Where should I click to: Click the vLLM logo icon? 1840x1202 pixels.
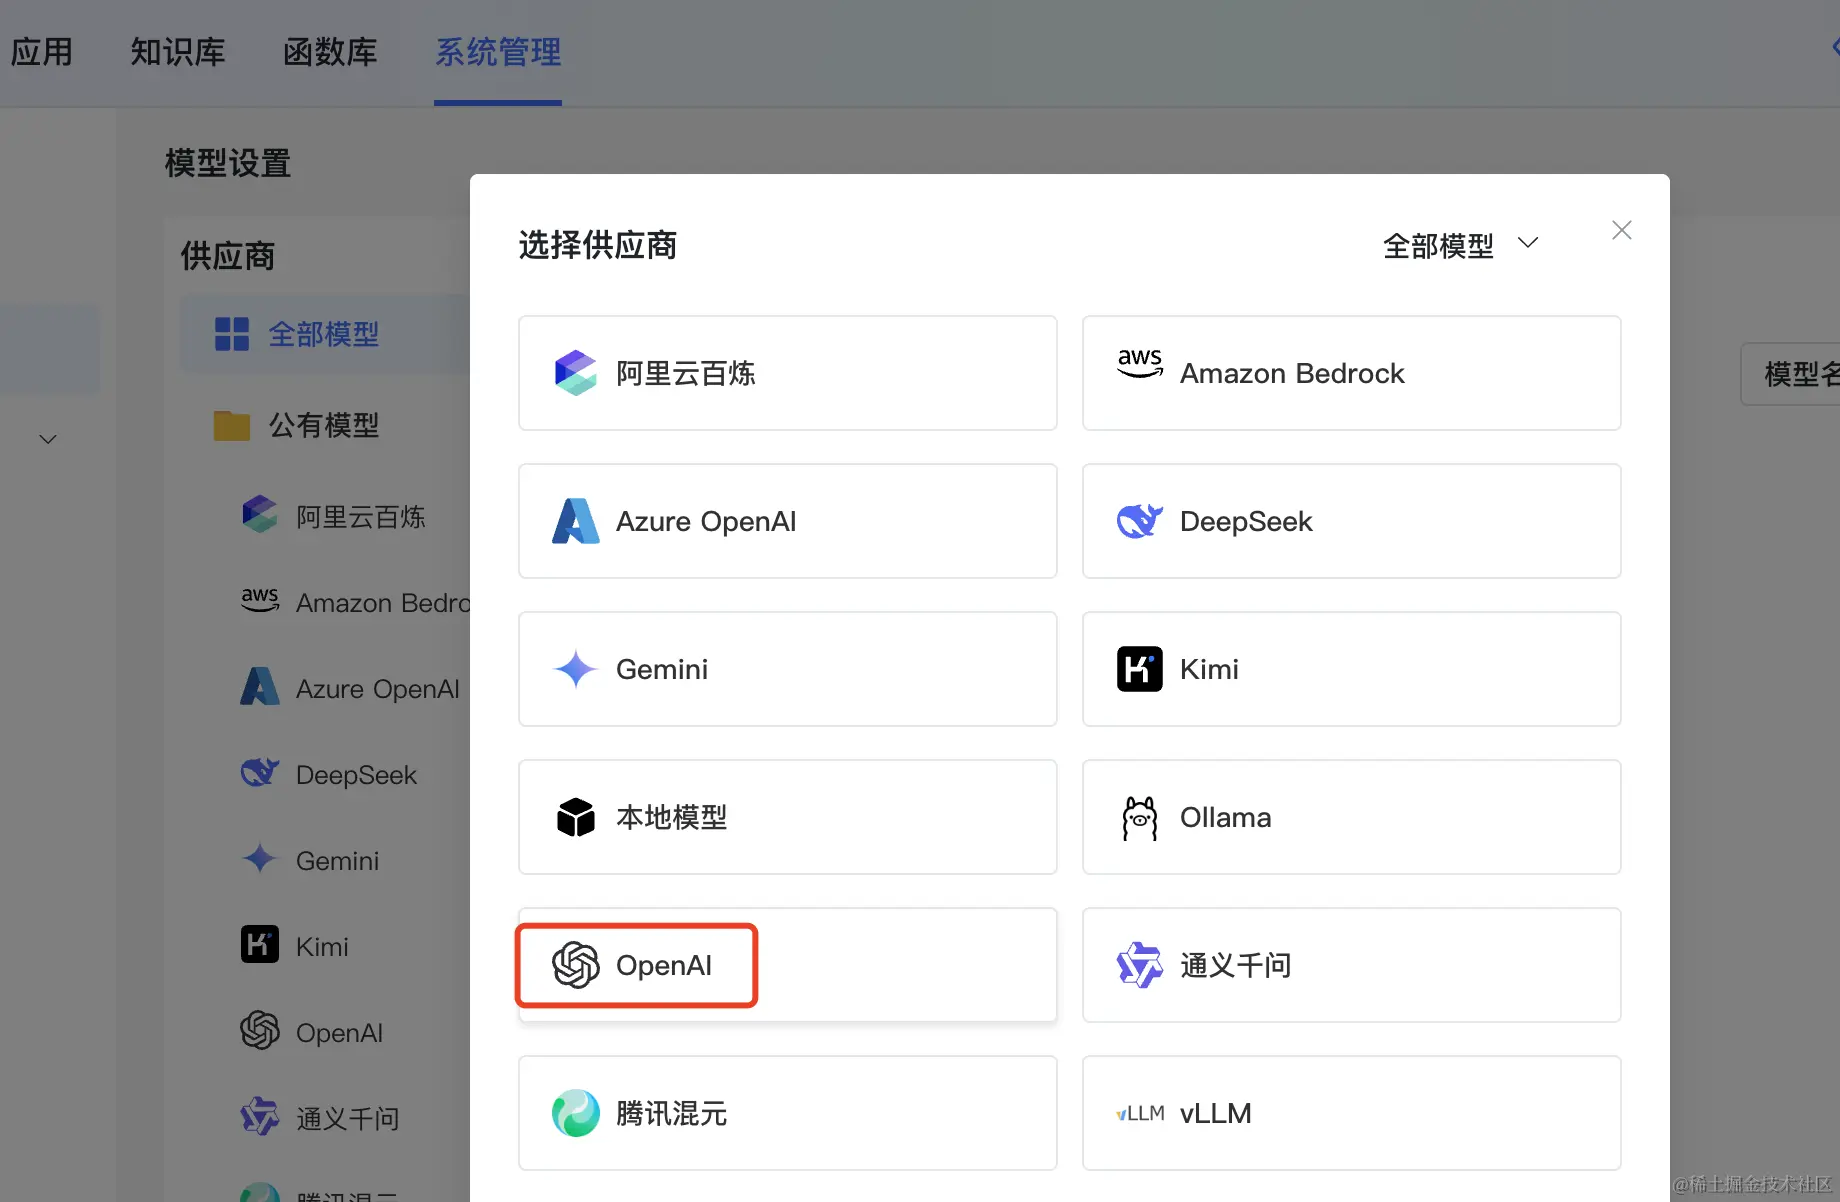[x=1140, y=1113]
